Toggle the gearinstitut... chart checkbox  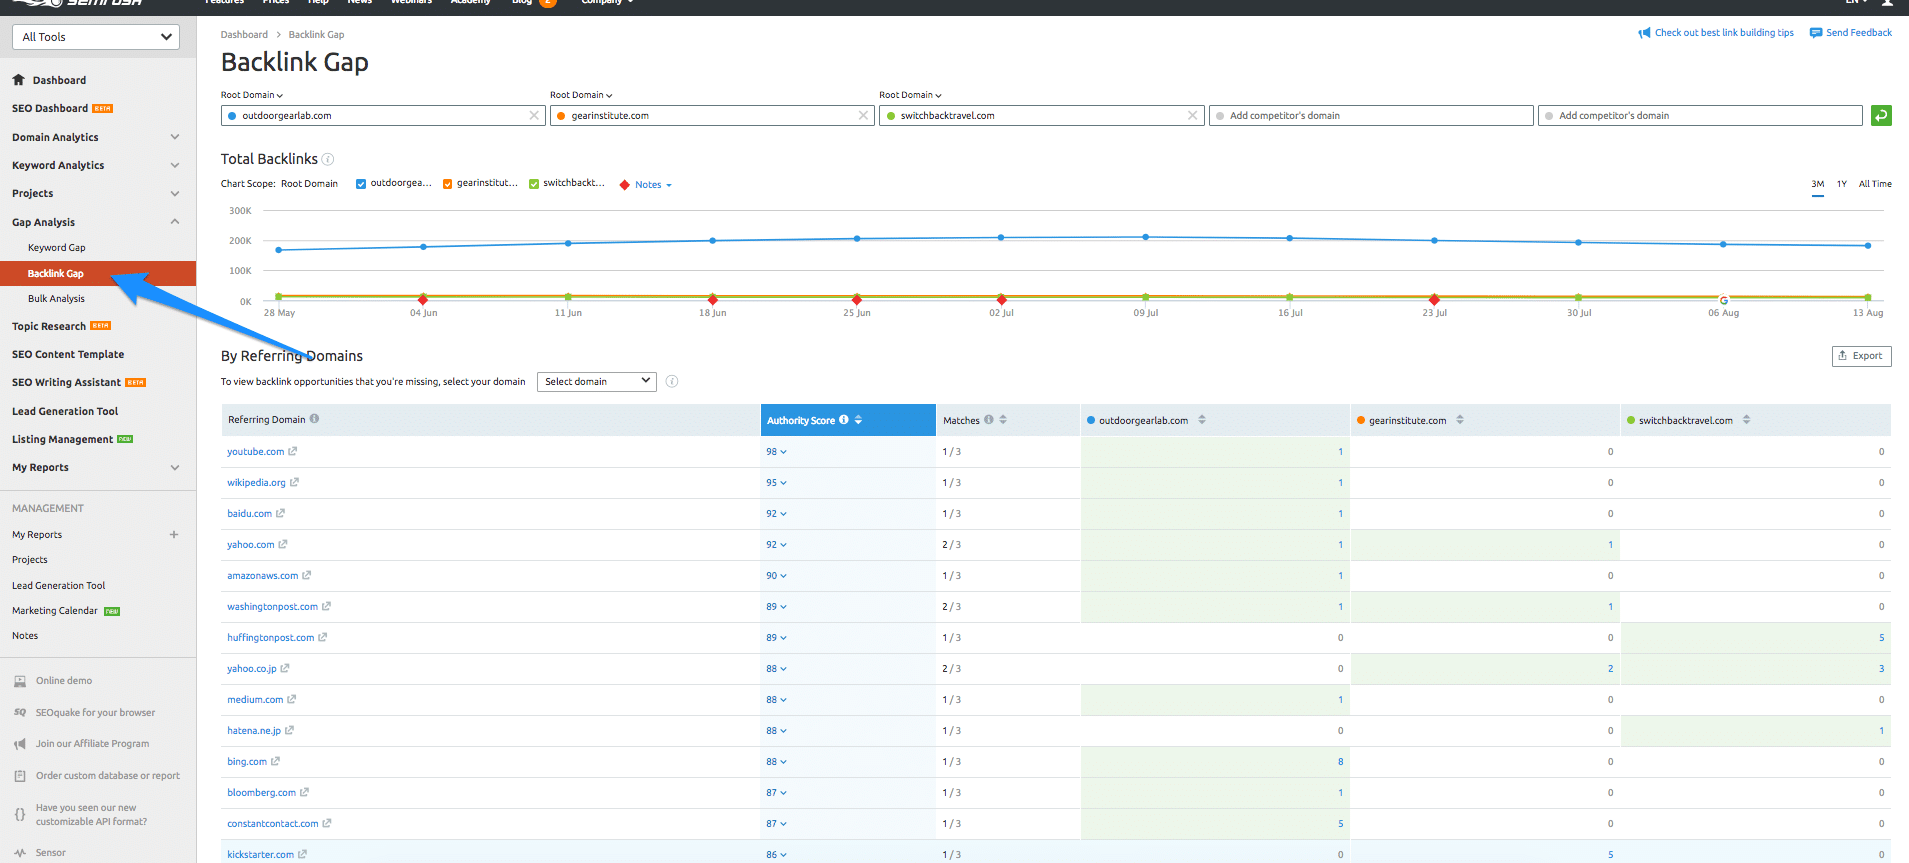click(447, 184)
